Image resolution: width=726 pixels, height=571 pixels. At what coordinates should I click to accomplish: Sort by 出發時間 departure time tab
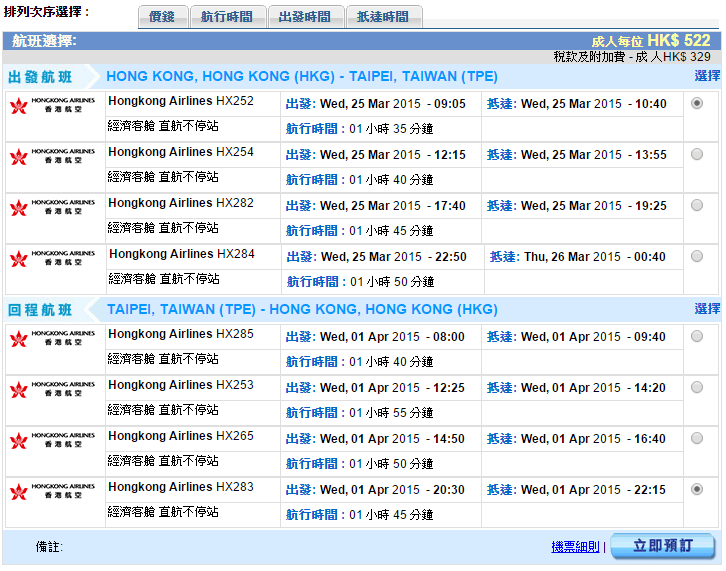[x=305, y=17]
